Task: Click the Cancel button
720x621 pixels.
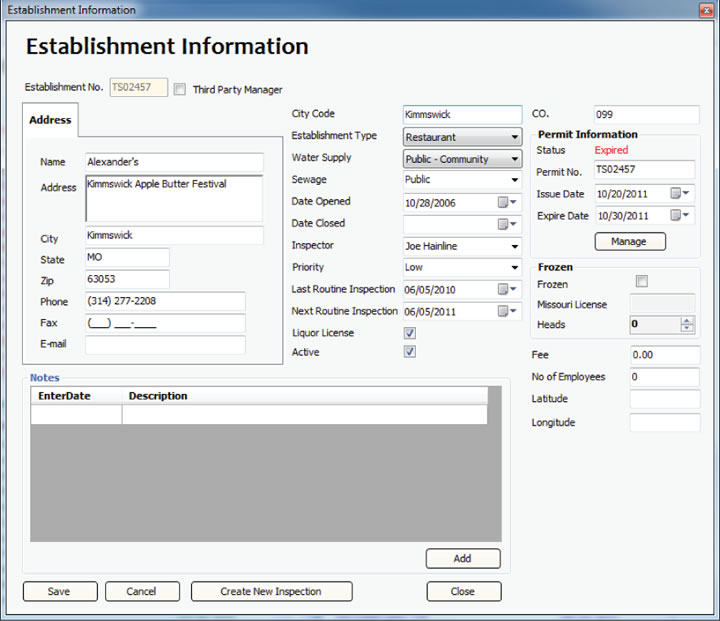Action: point(142,592)
